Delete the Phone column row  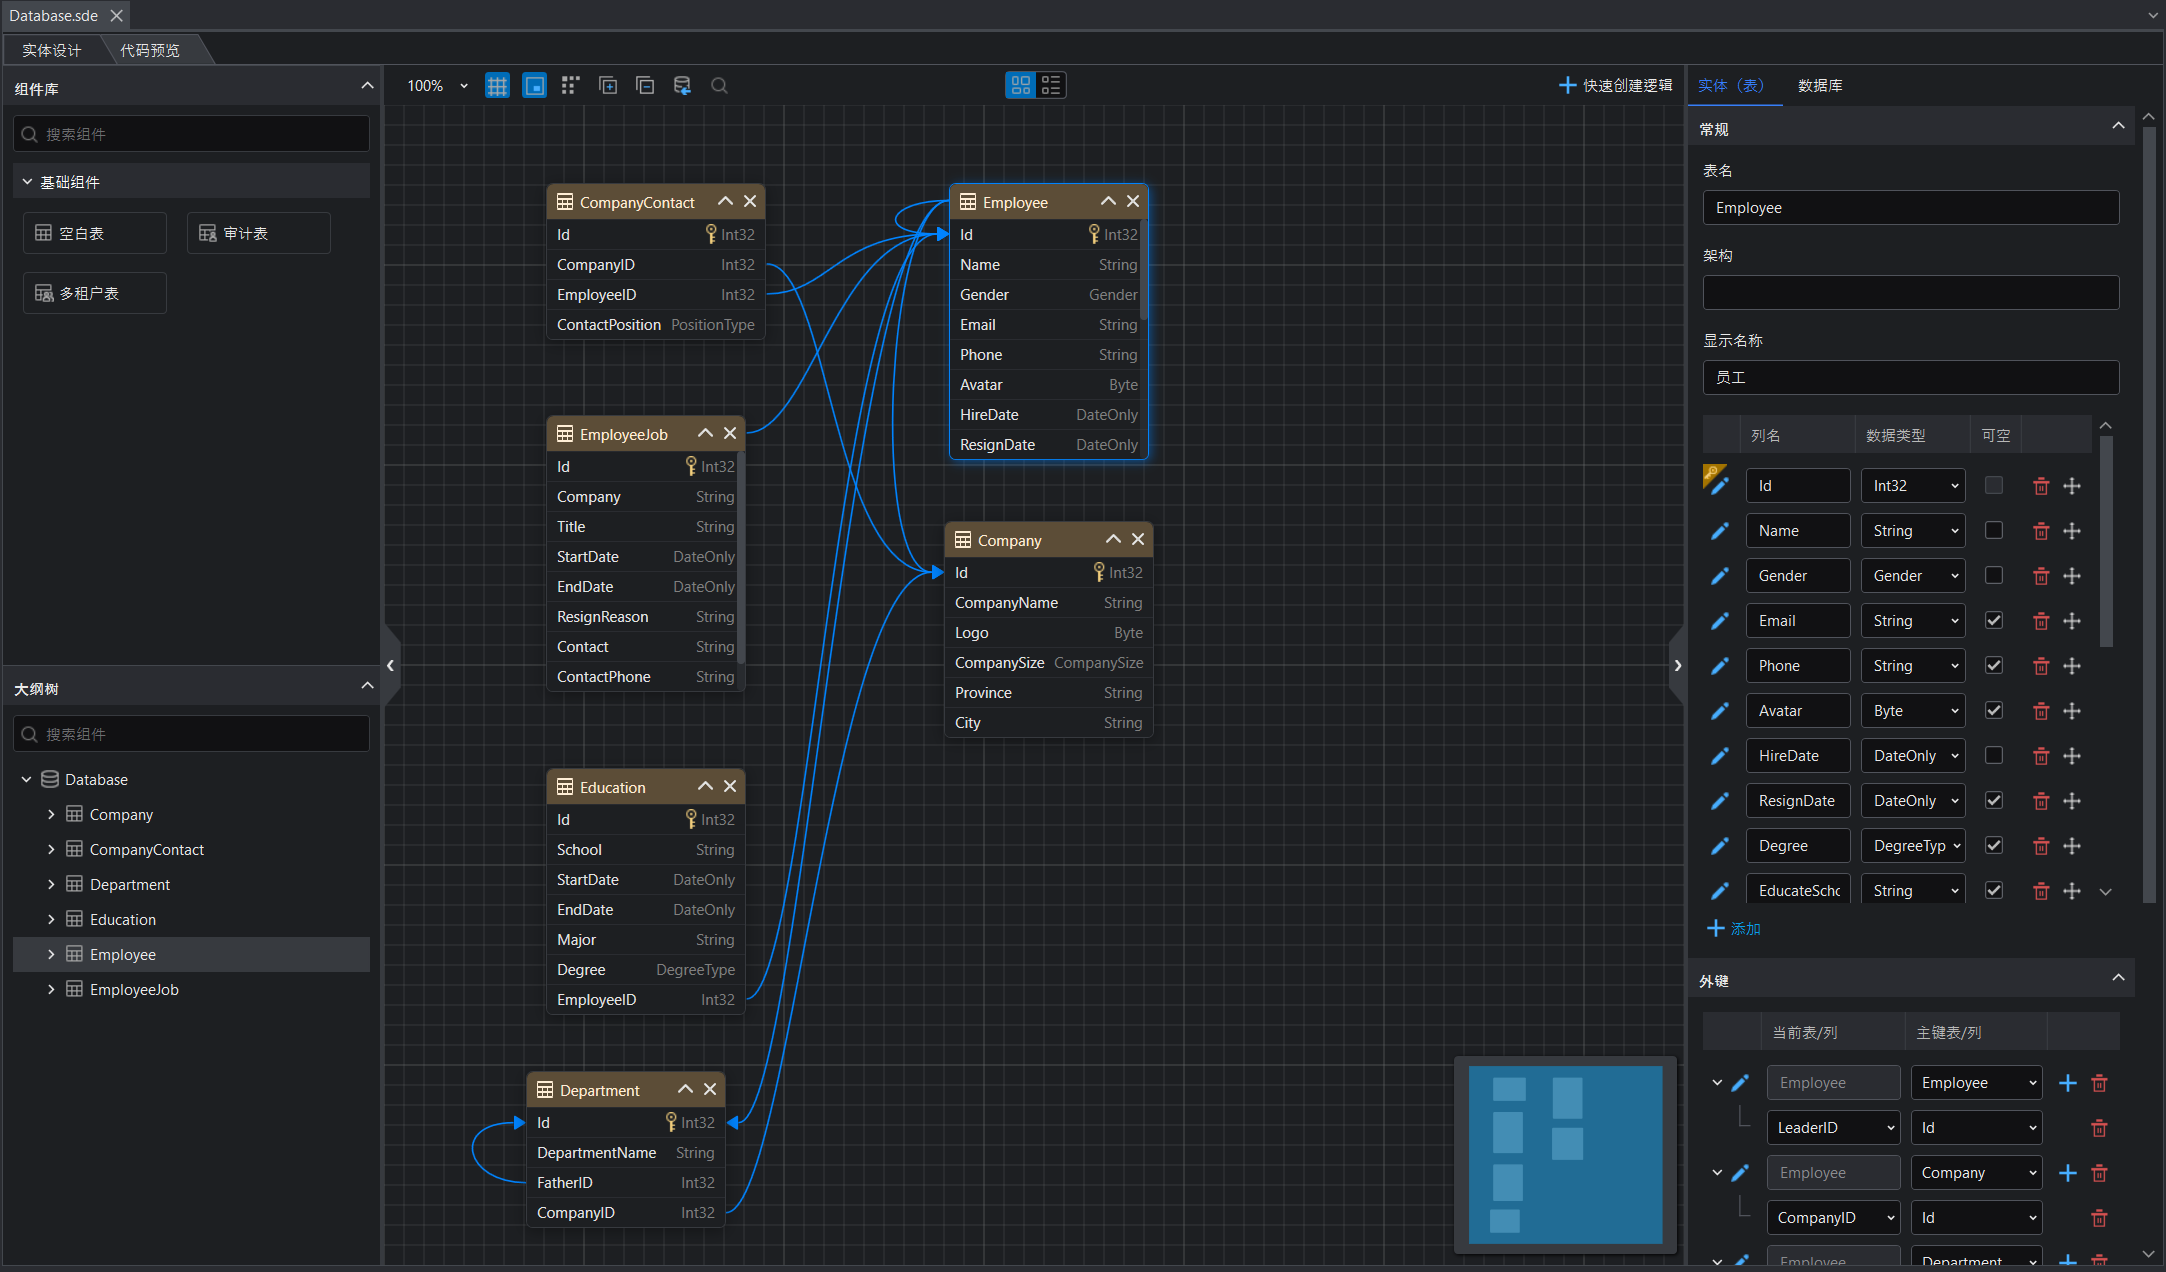pos(2041,666)
